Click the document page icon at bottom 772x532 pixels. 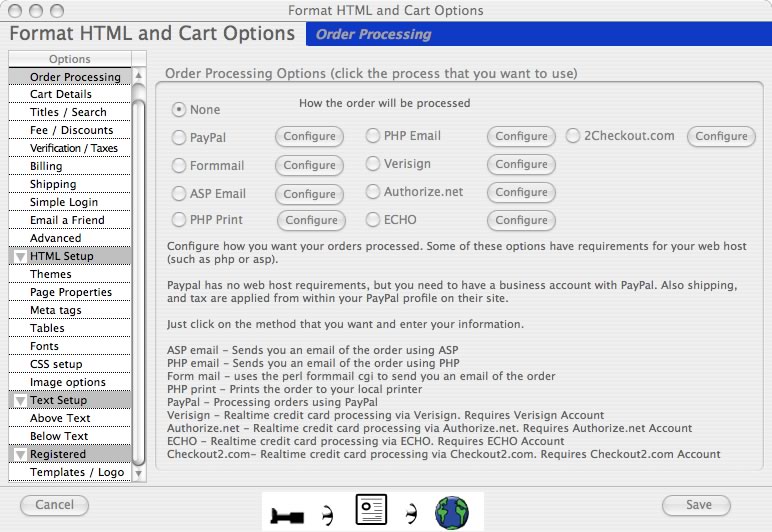[x=371, y=510]
